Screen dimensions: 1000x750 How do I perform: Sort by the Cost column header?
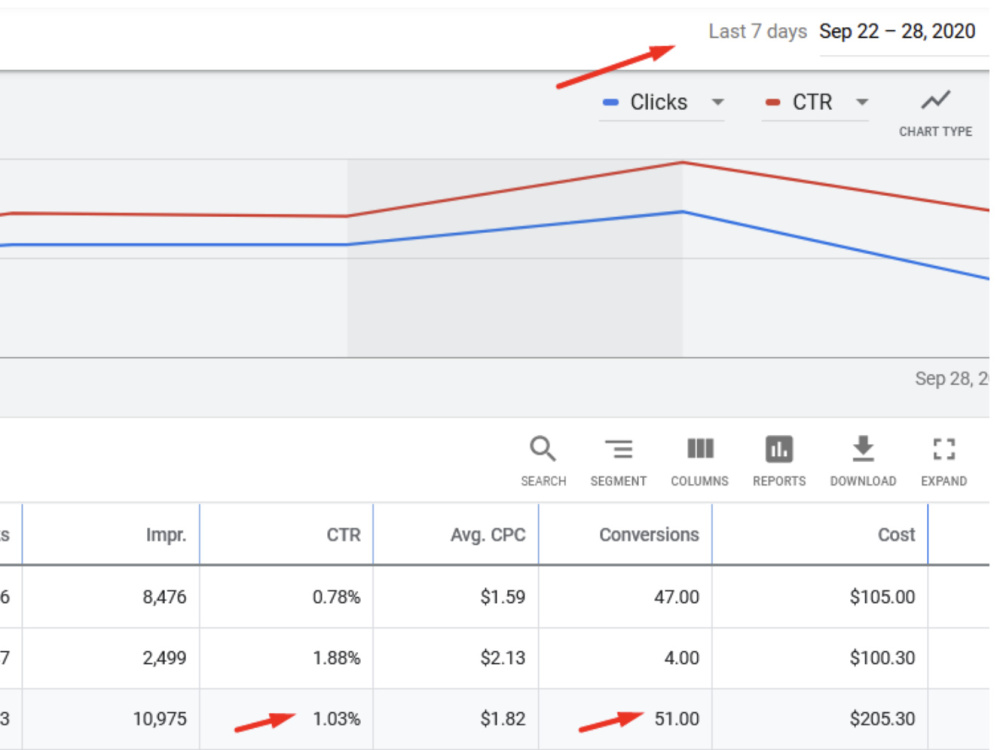click(x=896, y=534)
